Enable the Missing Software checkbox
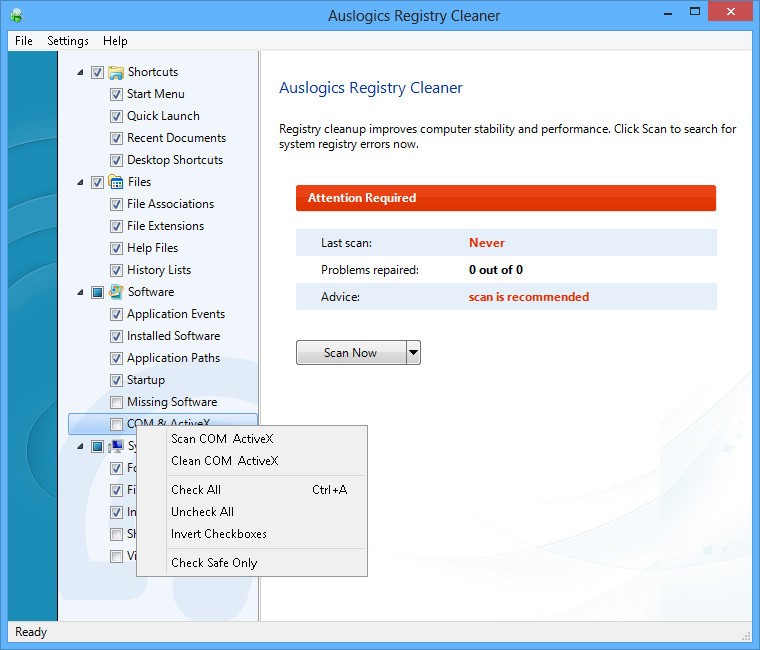 (116, 402)
